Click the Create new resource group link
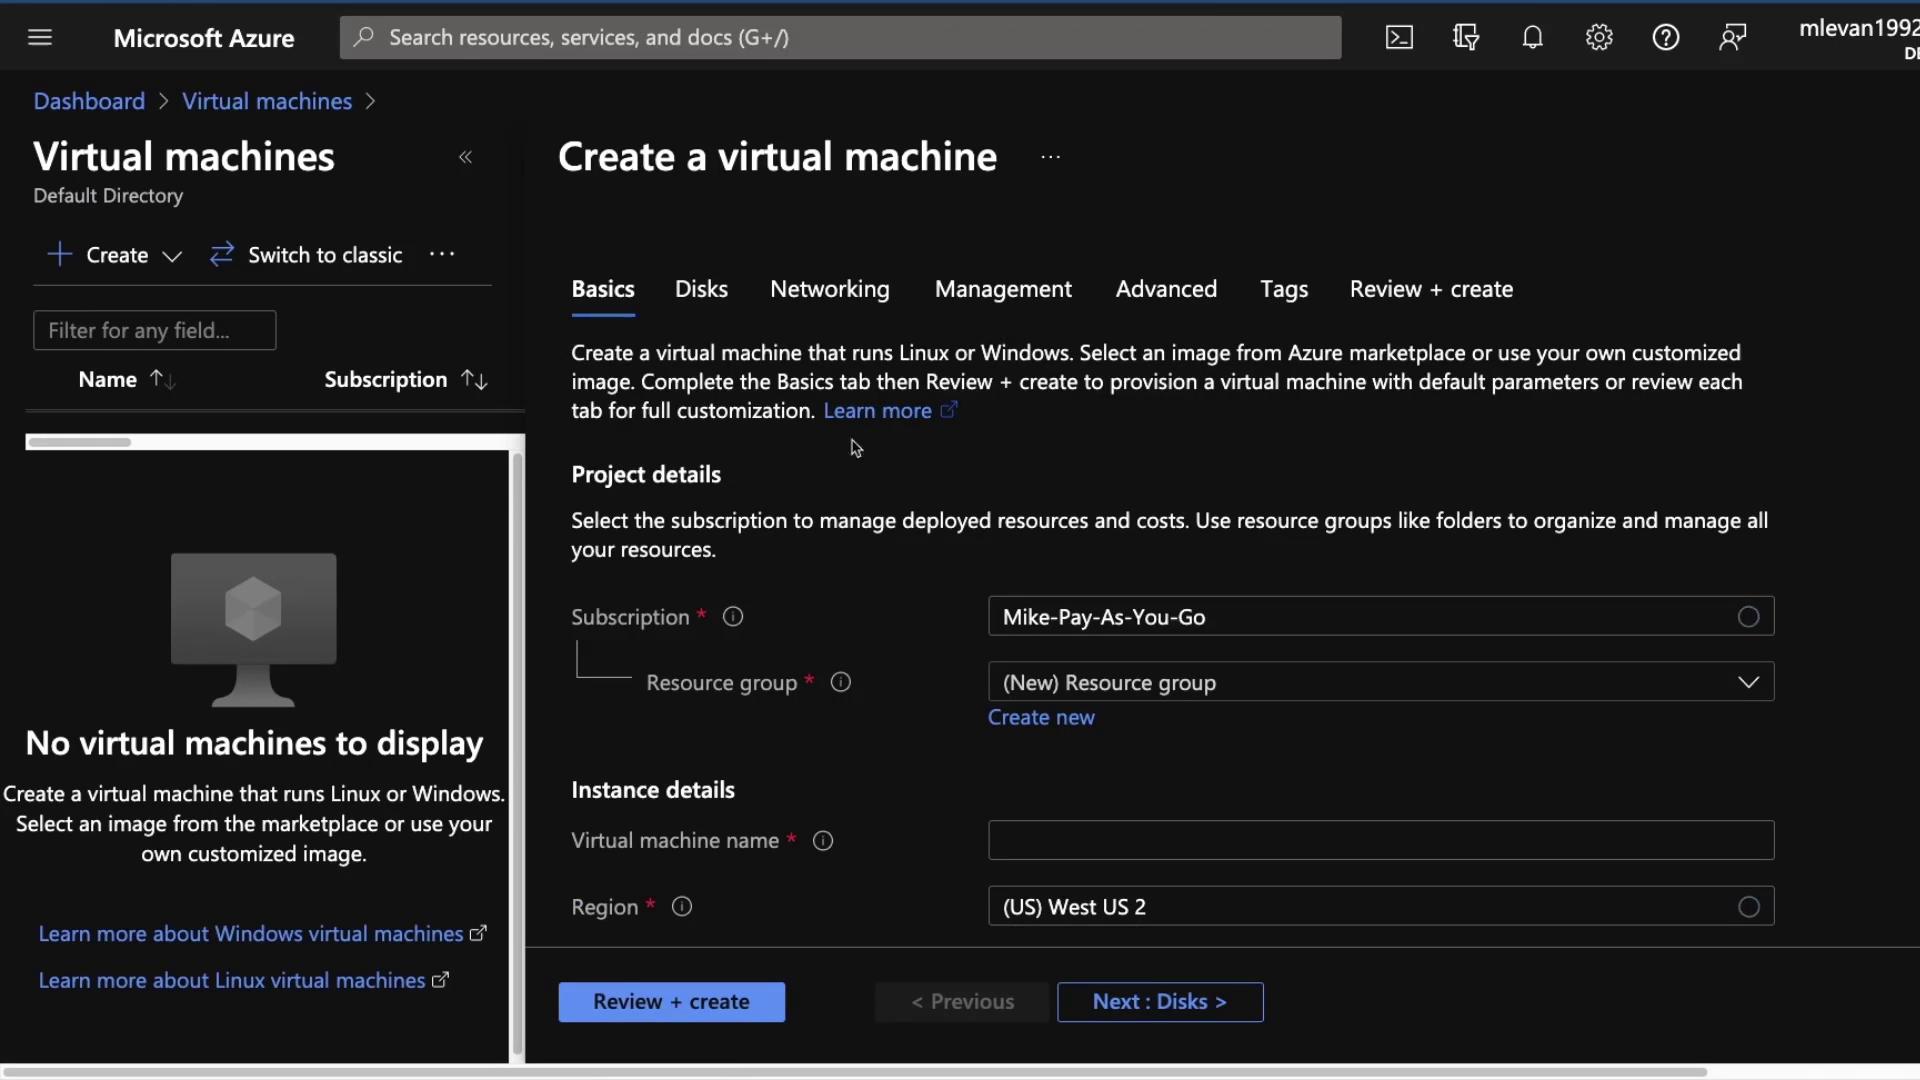This screenshot has width=1920, height=1080. pos(1041,718)
